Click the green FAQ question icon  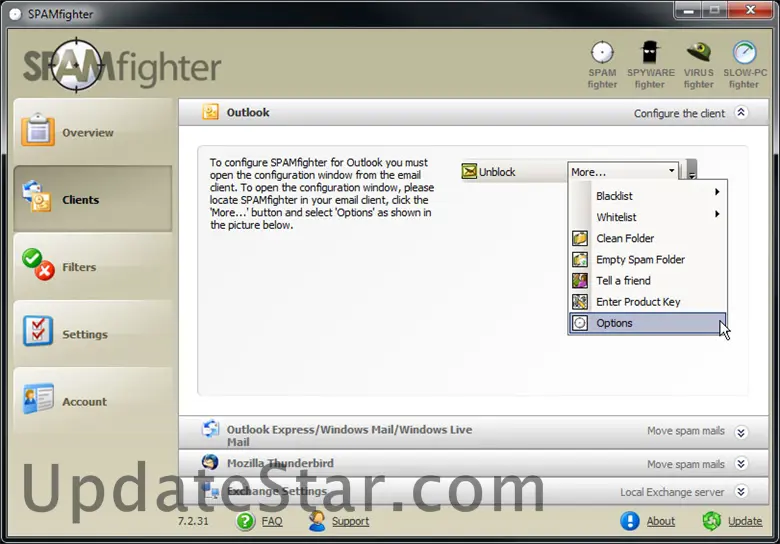tap(245, 521)
